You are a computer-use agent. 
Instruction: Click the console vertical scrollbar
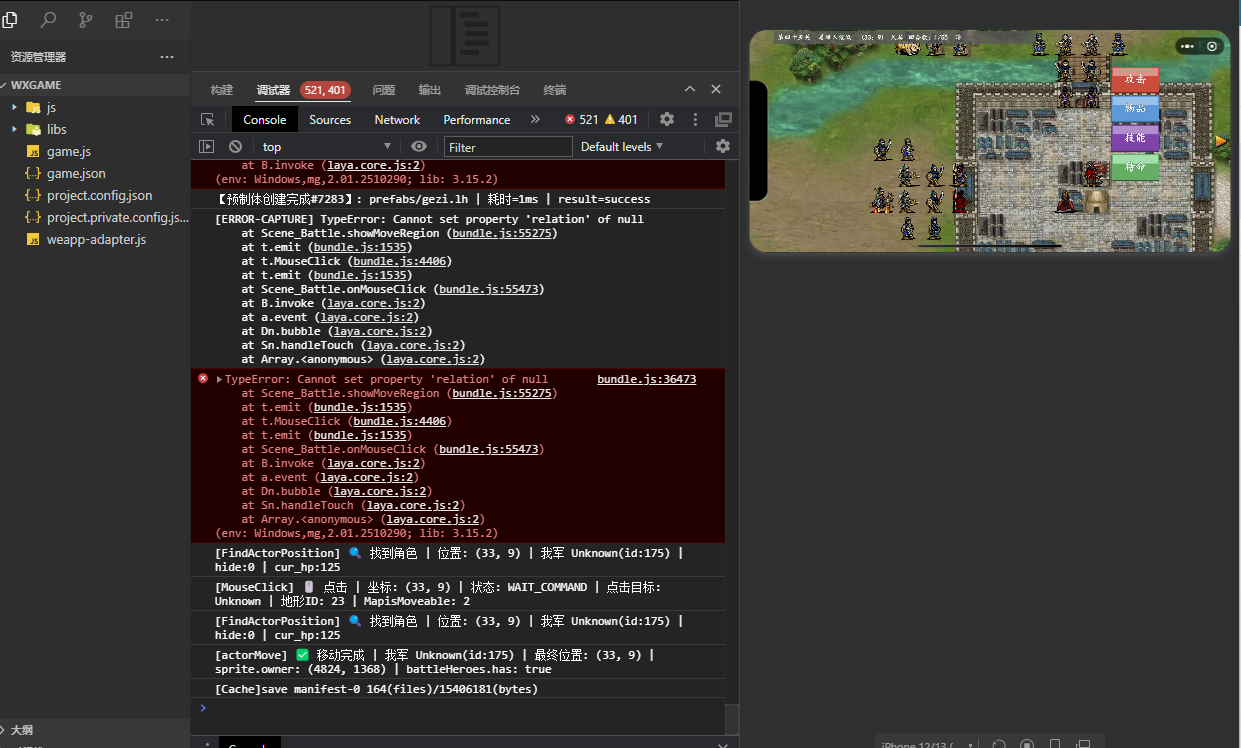[732, 719]
